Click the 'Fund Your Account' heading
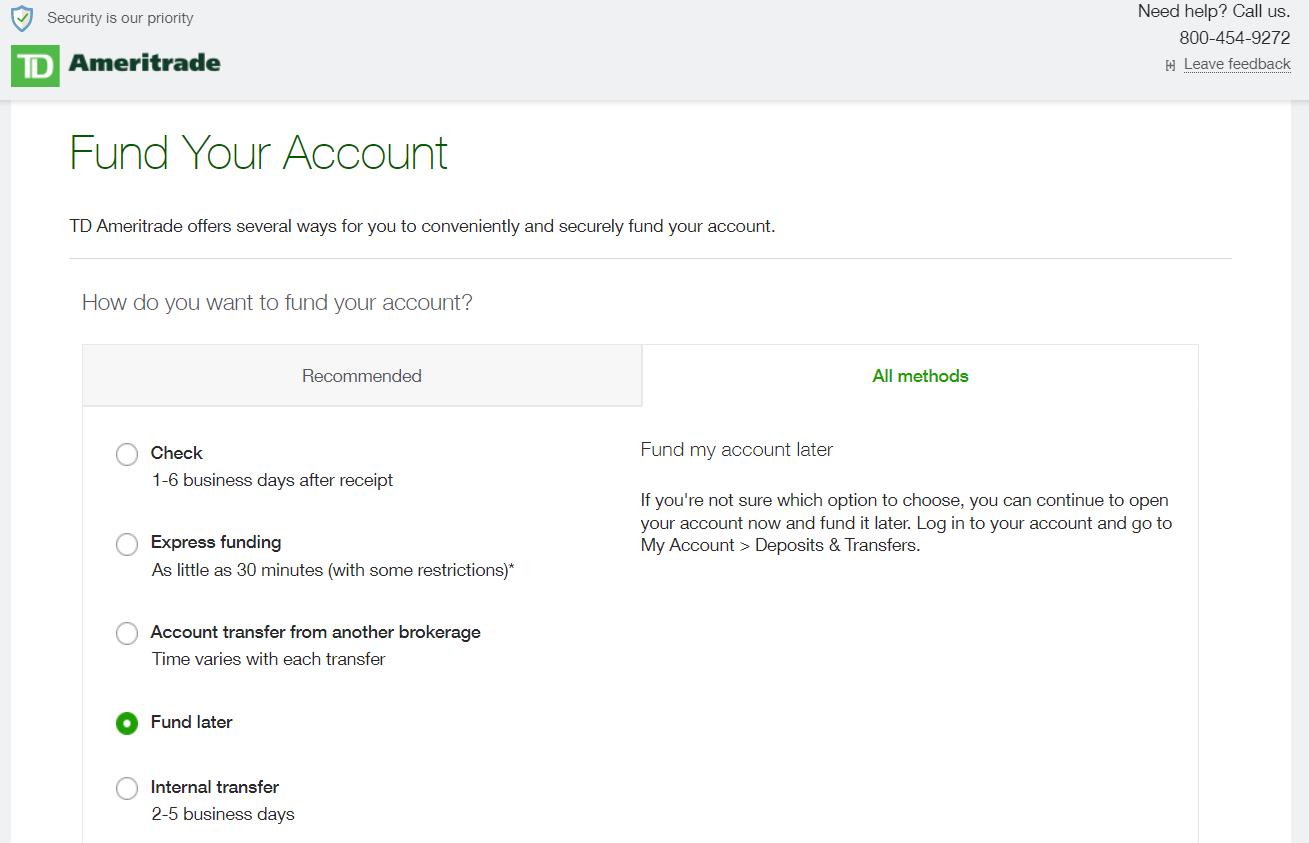This screenshot has width=1309, height=843. [259, 153]
